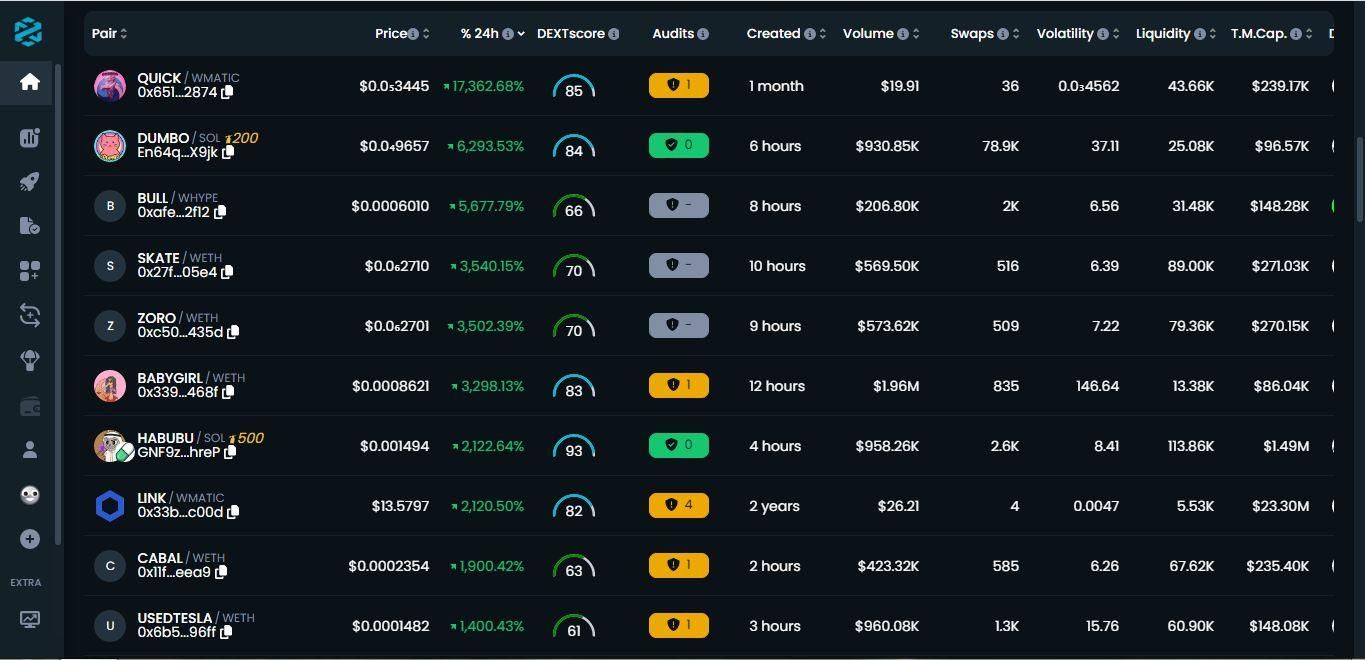1365x660 pixels.
Task: Show info for the Liquidity column
Action: (1199, 34)
